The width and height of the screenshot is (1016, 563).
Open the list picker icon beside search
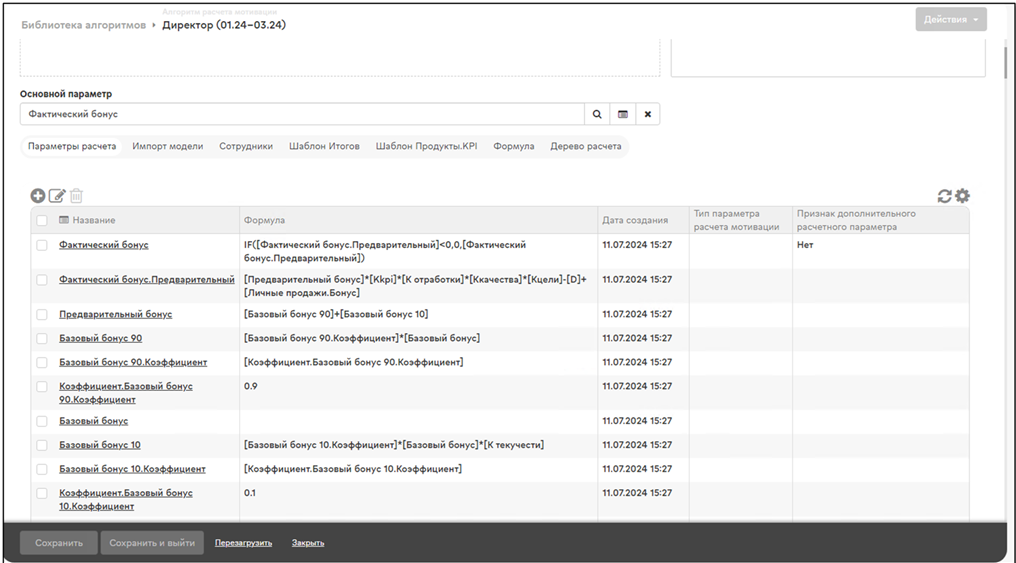622,115
